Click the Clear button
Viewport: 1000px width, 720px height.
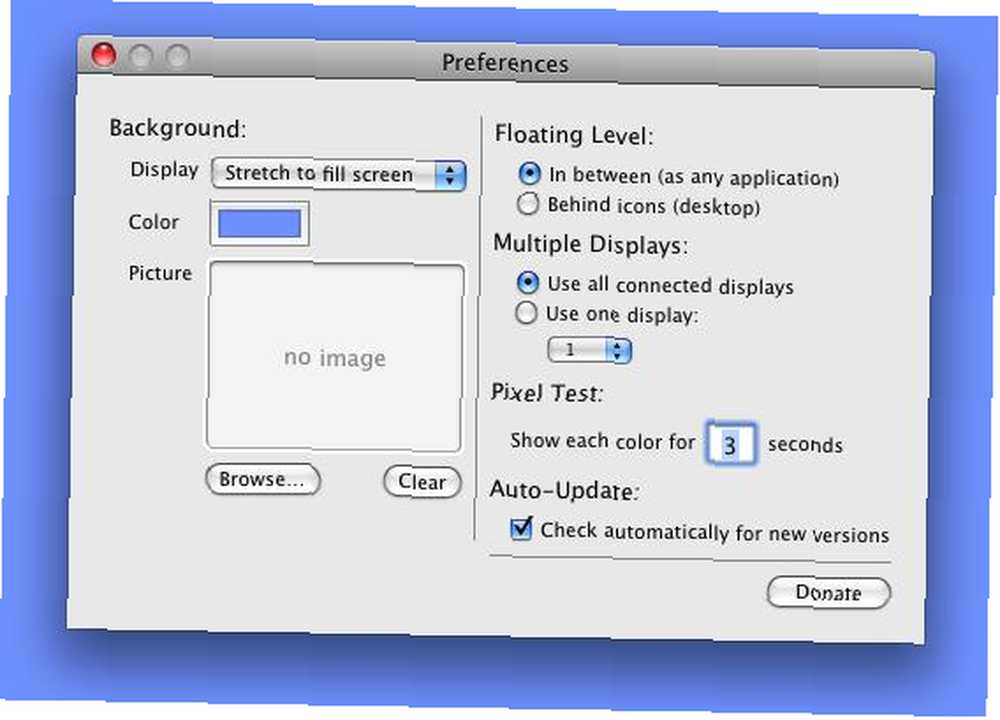tap(422, 481)
